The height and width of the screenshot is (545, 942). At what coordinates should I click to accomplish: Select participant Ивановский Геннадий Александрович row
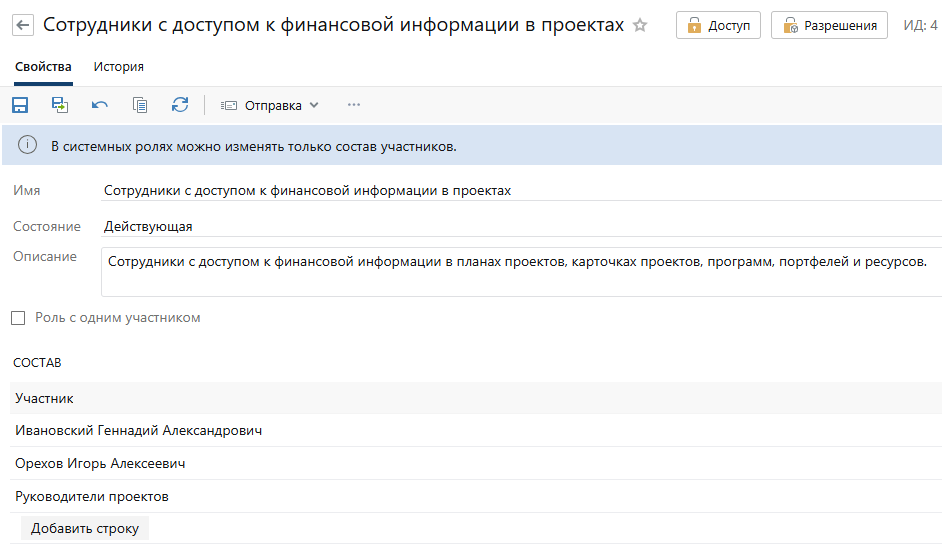[x=139, y=431]
